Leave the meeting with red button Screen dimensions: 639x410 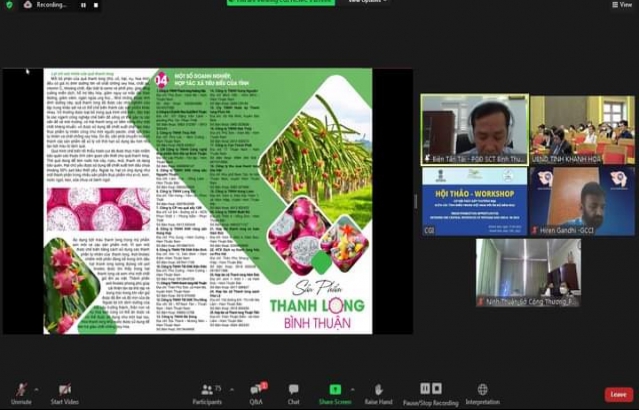click(x=618, y=395)
